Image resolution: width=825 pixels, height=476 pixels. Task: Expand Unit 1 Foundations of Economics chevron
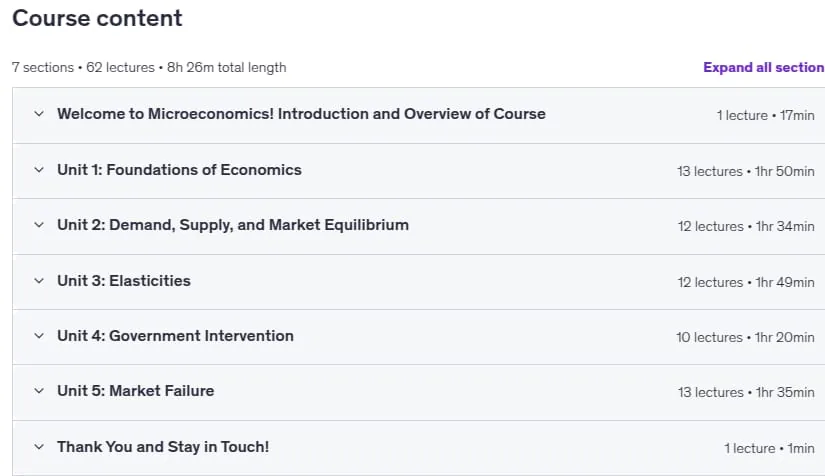[x=39, y=170]
